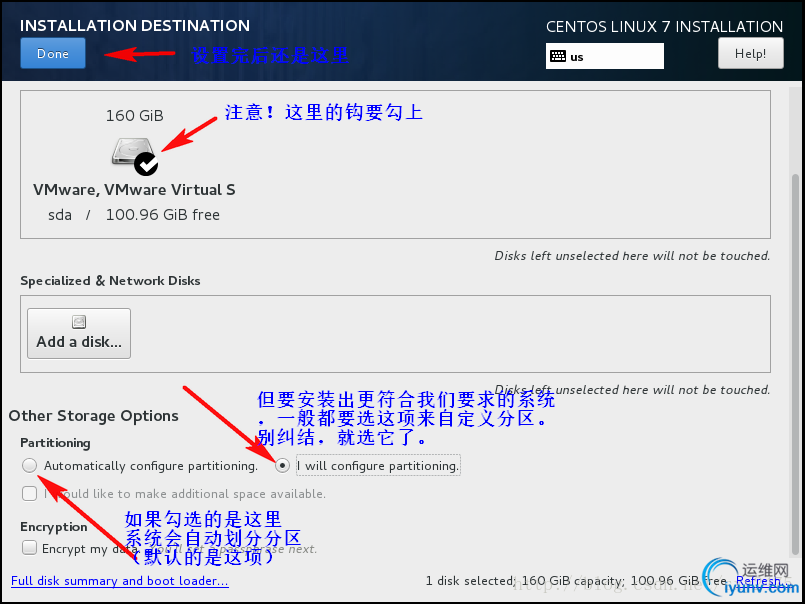This screenshot has width=805, height=604.
Task: Select Automatically configure partitioning radio button
Action: pyautogui.click(x=30, y=465)
